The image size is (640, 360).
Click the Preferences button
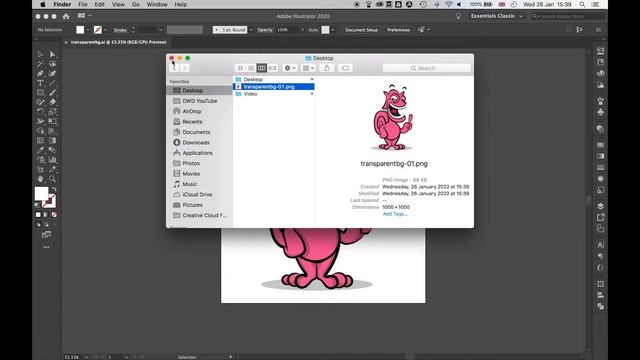pos(398,30)
